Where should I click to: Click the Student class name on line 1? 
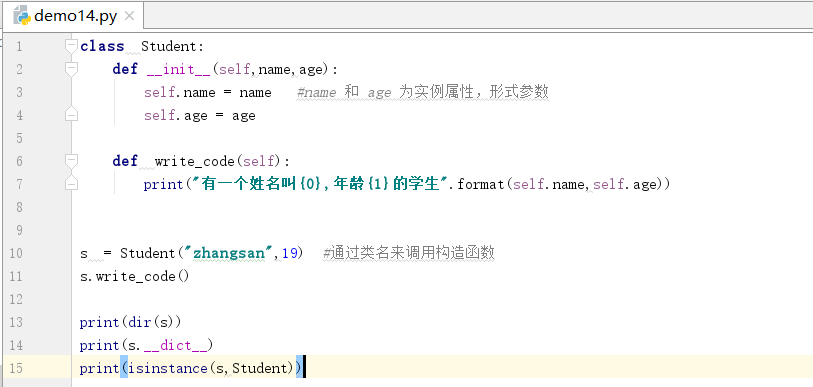pyautogui.click(x=169, y=46)
